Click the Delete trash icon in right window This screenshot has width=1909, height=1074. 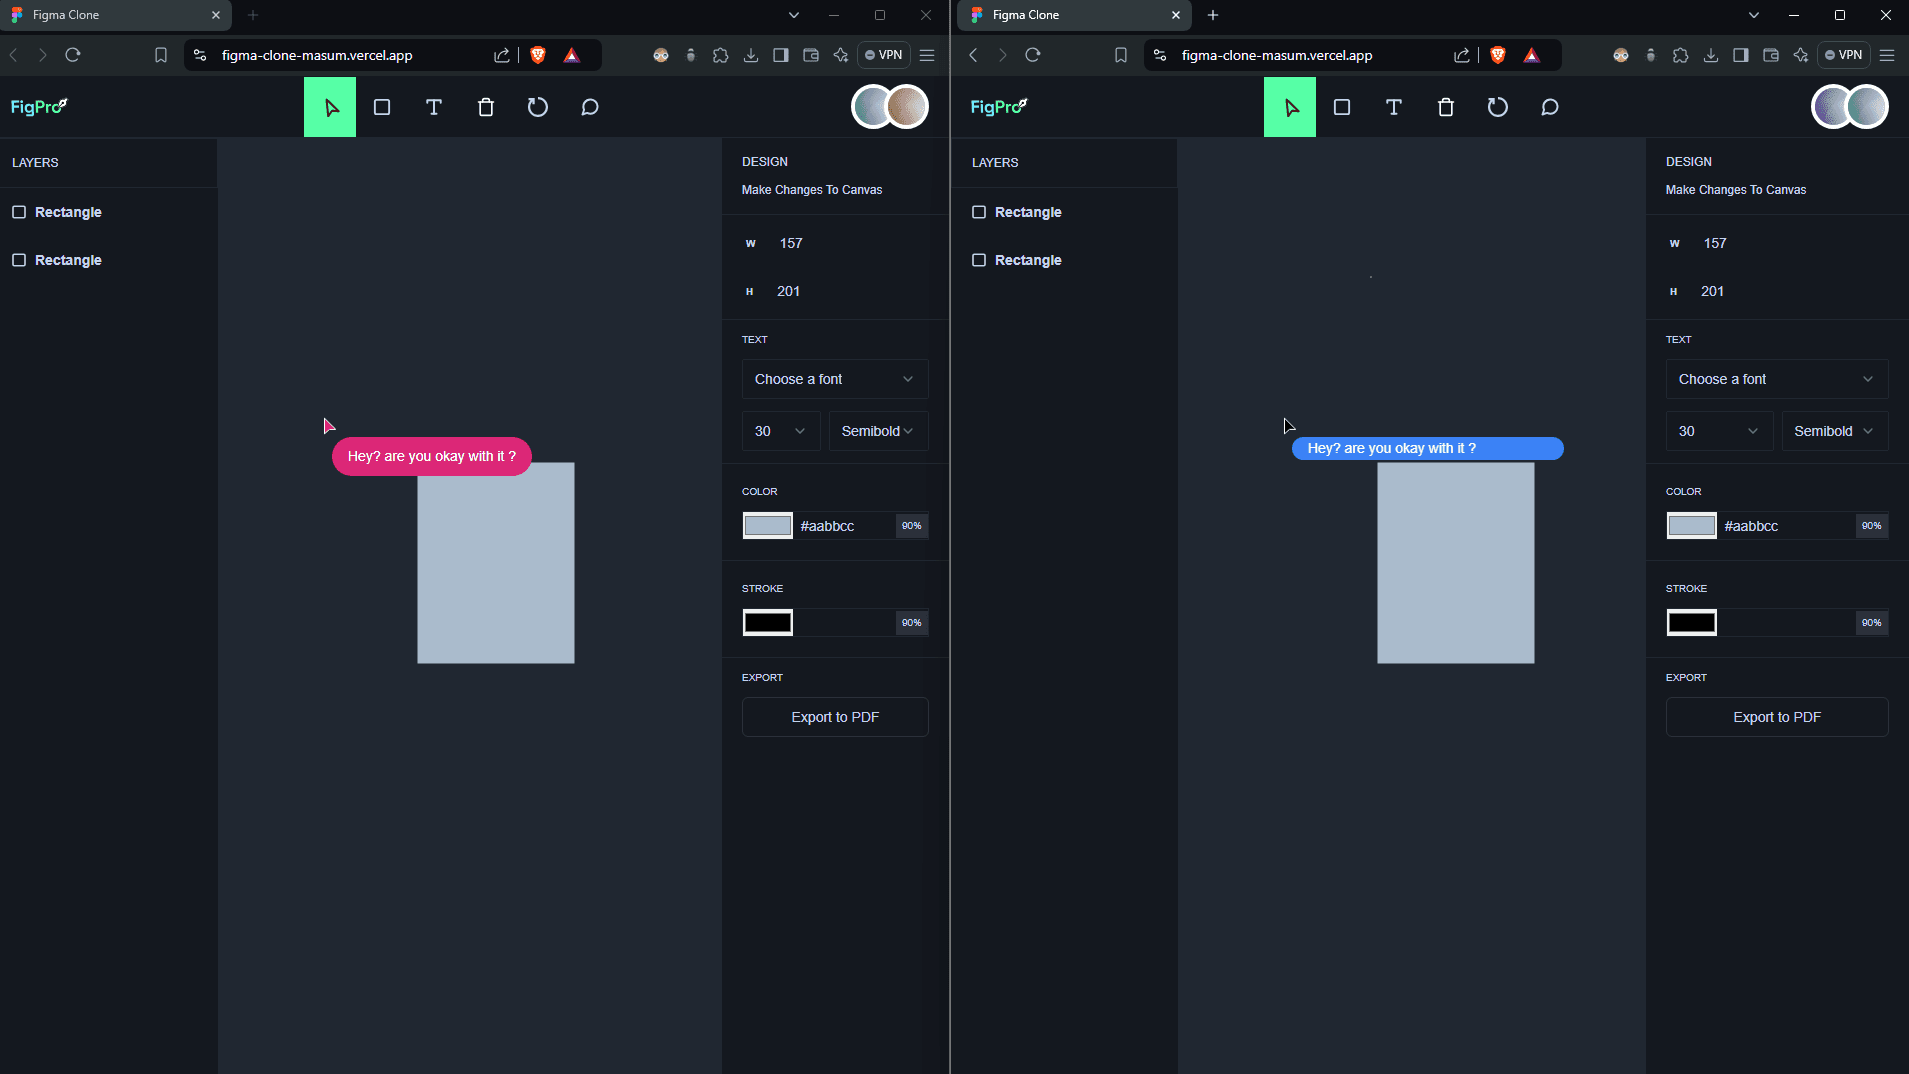click(1445, 107)
